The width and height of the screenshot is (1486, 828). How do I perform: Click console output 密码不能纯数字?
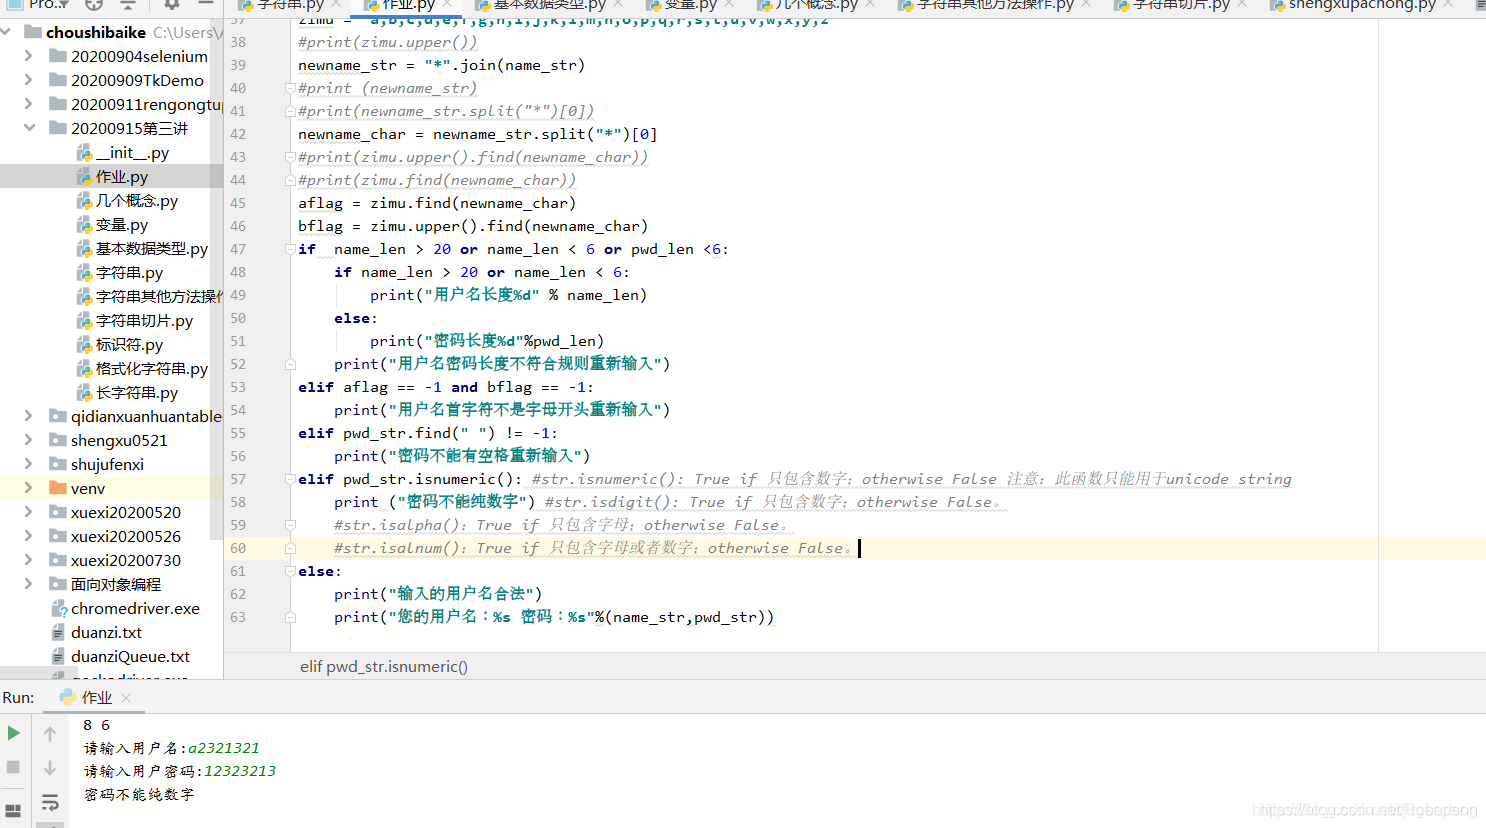click(139, 794)
